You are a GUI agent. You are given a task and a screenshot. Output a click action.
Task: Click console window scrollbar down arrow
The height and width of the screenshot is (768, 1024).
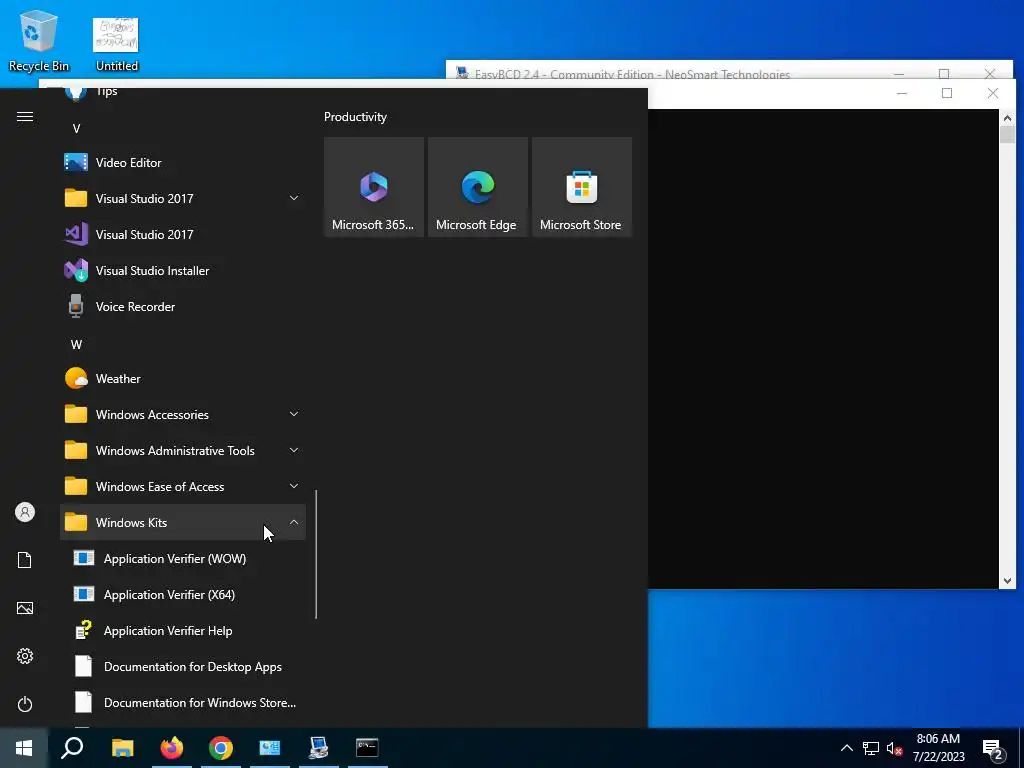click(x=1007, y=581)
